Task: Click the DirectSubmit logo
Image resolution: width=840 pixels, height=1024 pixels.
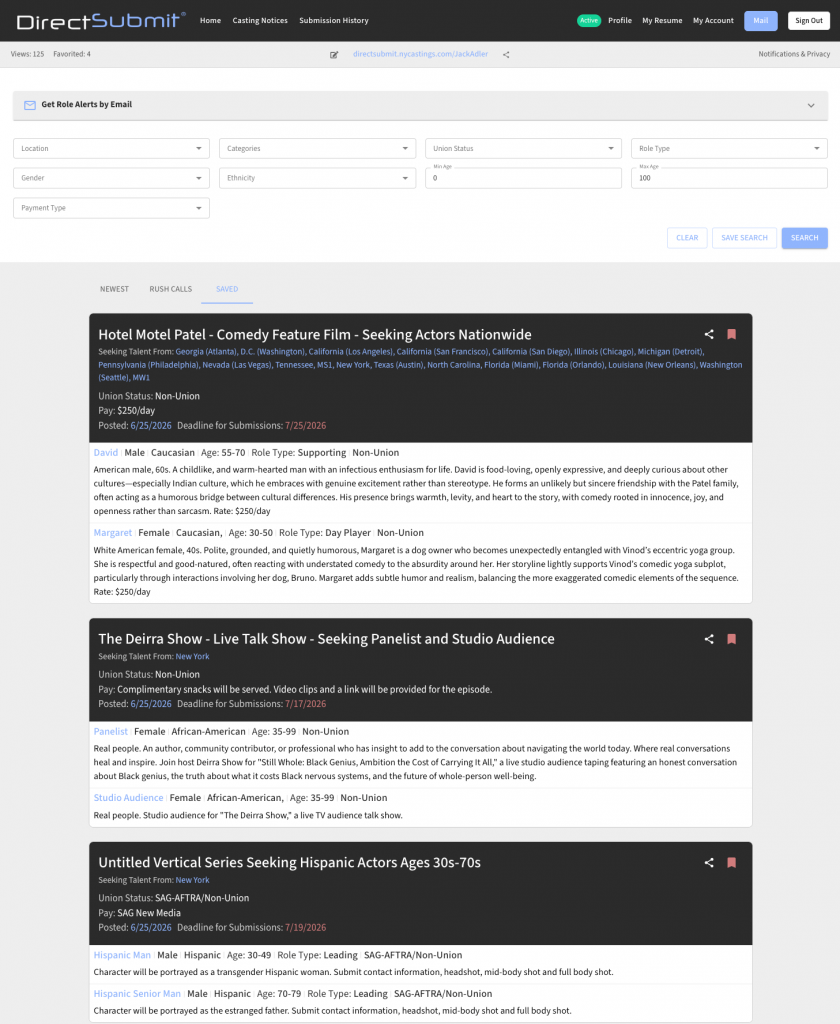Action: point(101,21)
